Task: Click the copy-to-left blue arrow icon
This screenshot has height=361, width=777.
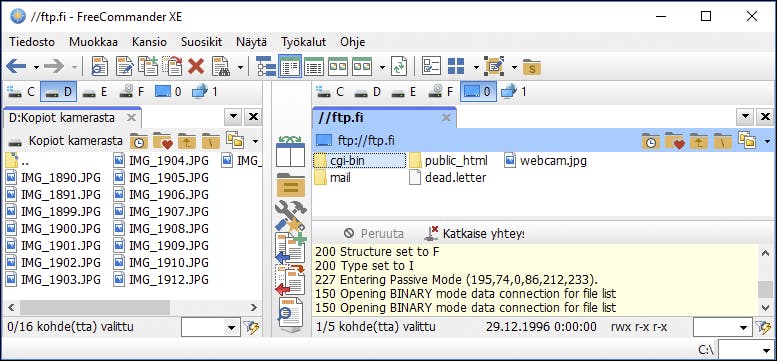Action: click(x=290, y=249)
